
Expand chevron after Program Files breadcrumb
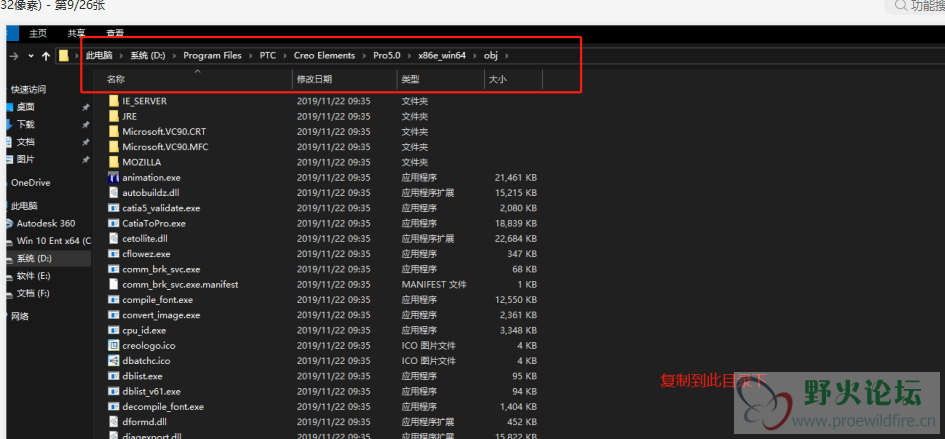(x=251, y=55)
